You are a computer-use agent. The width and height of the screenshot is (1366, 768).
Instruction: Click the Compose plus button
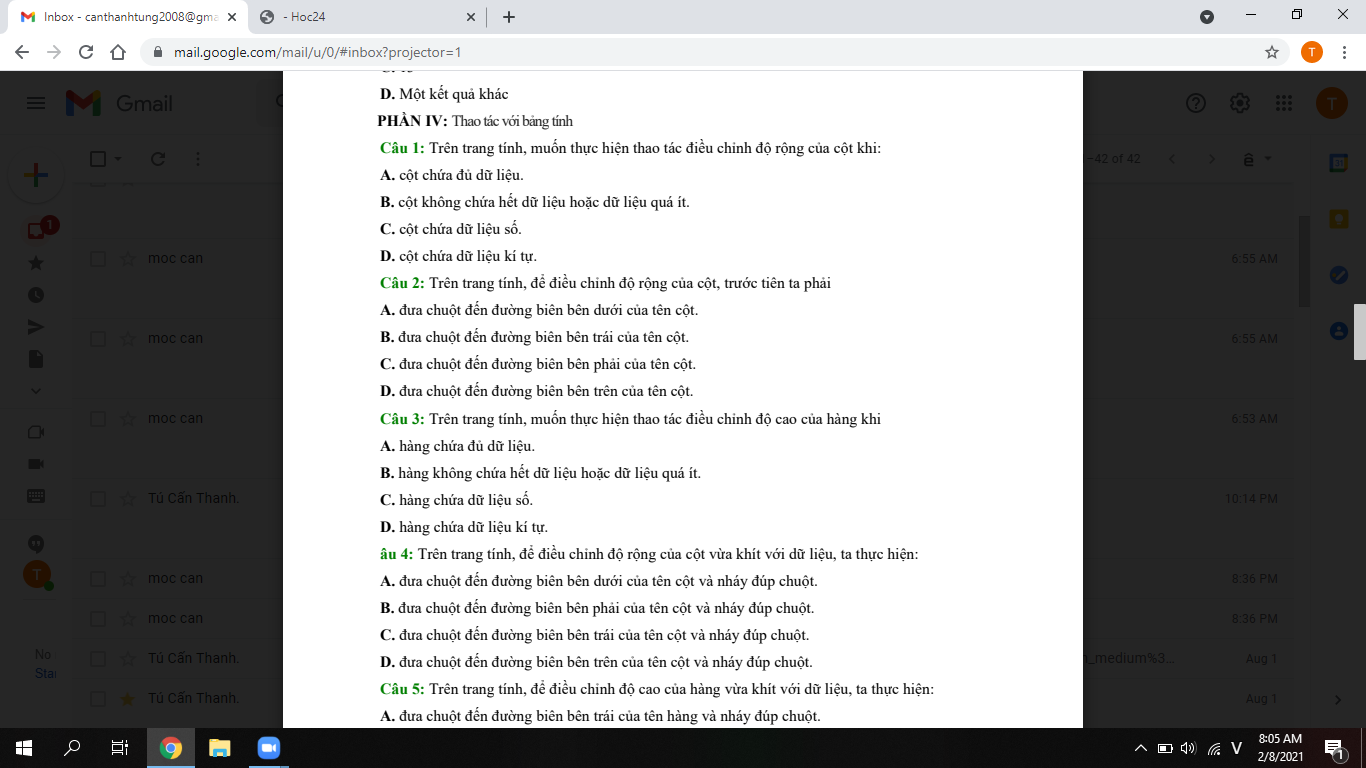(x=35, y=176)
